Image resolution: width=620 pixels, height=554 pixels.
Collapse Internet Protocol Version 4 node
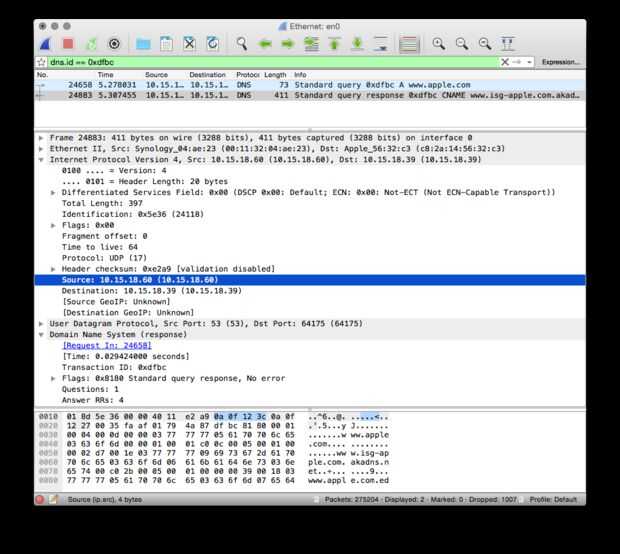[x=41, y=160]
